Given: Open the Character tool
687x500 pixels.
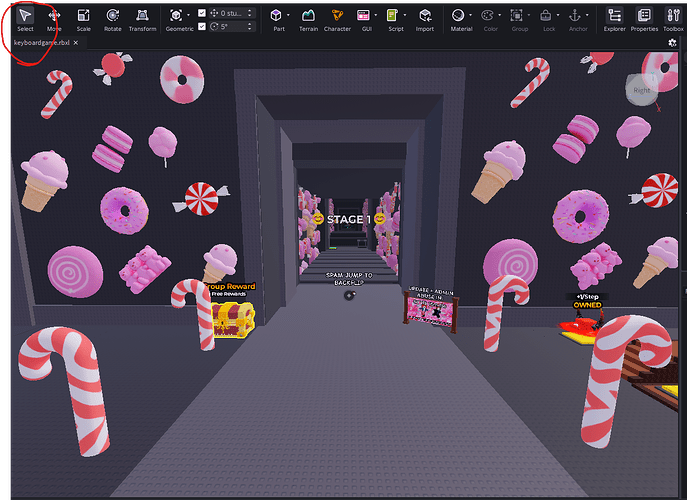Looking at the screenshot, I should [337, 20].
